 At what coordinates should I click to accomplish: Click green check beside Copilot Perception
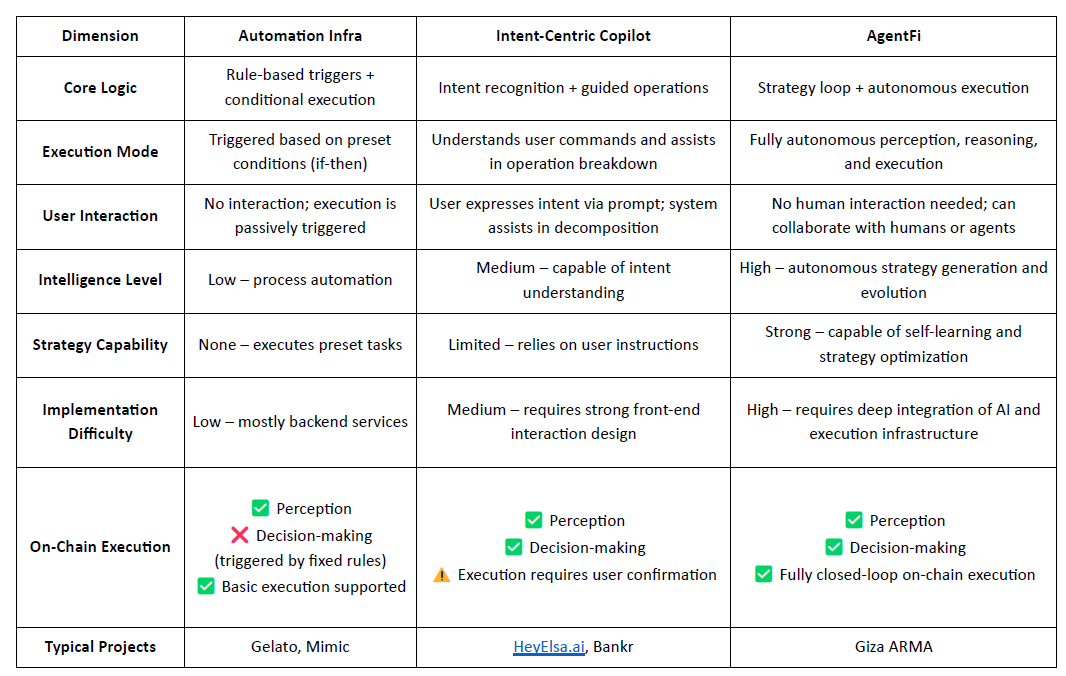pos(534,520)
